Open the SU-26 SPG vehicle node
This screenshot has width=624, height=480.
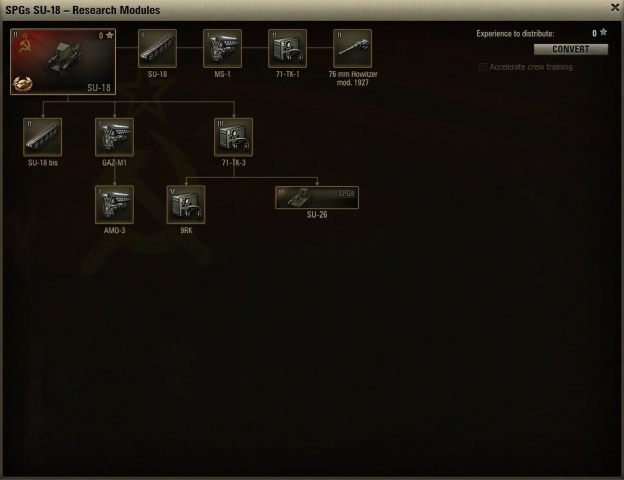(317, 197)
